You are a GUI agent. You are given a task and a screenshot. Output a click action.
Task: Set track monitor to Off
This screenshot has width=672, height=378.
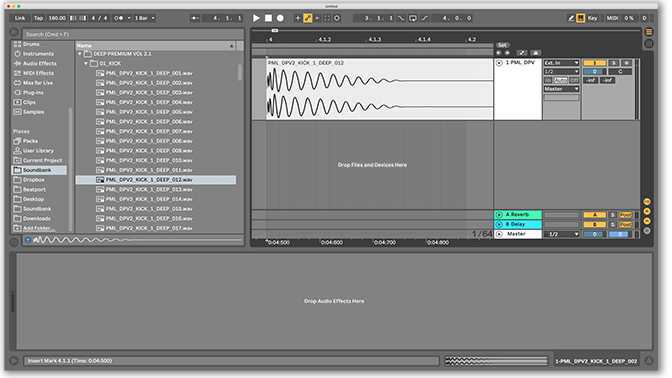point(574,80)
